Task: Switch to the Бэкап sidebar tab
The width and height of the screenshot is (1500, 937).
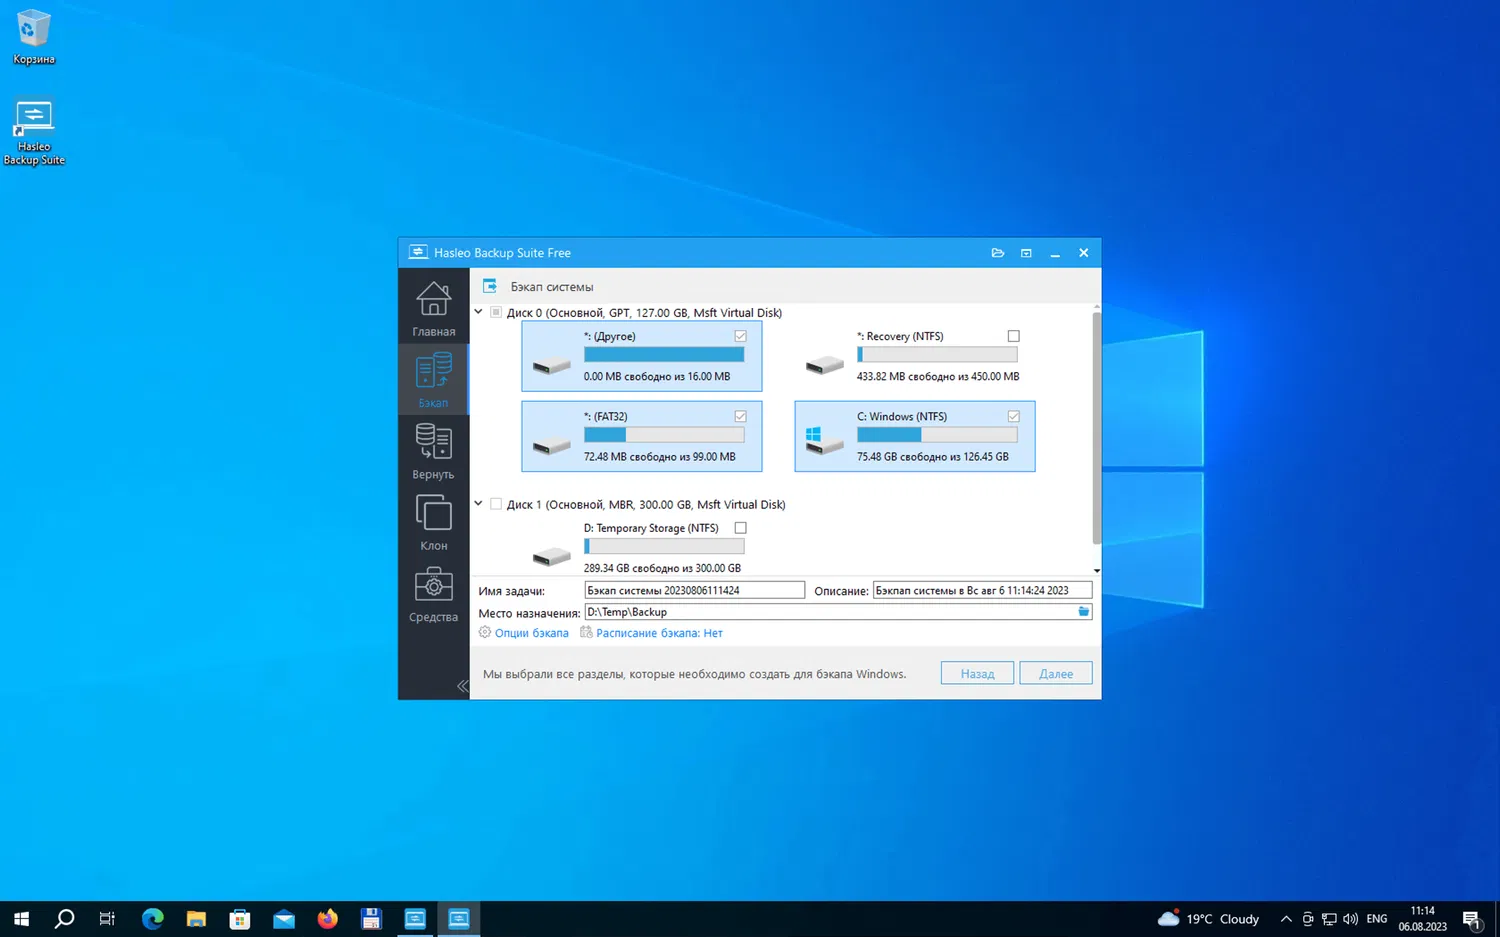Action: [x=433, y=379]
